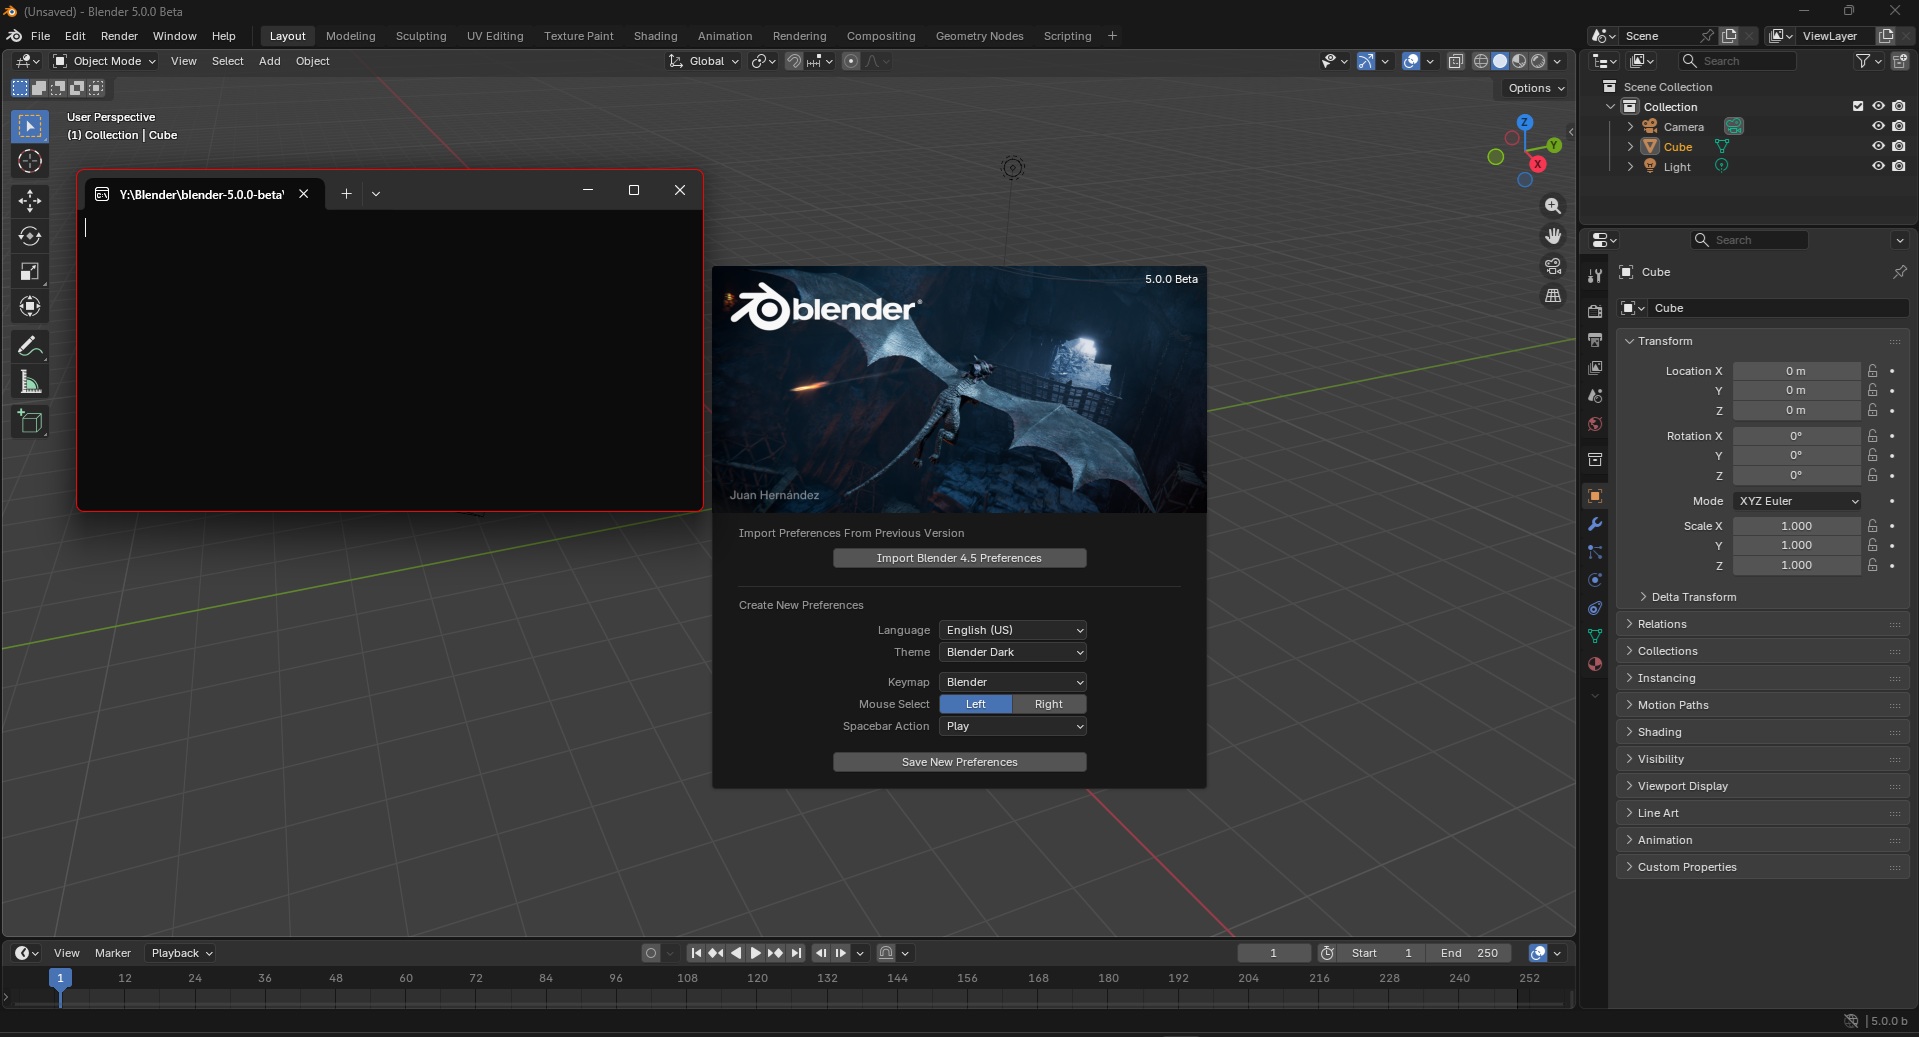This screenshot has width=1919, height=1037.
Task: Select the Add Cube tool
Action: pyautogui.click(x=30, y=422)
